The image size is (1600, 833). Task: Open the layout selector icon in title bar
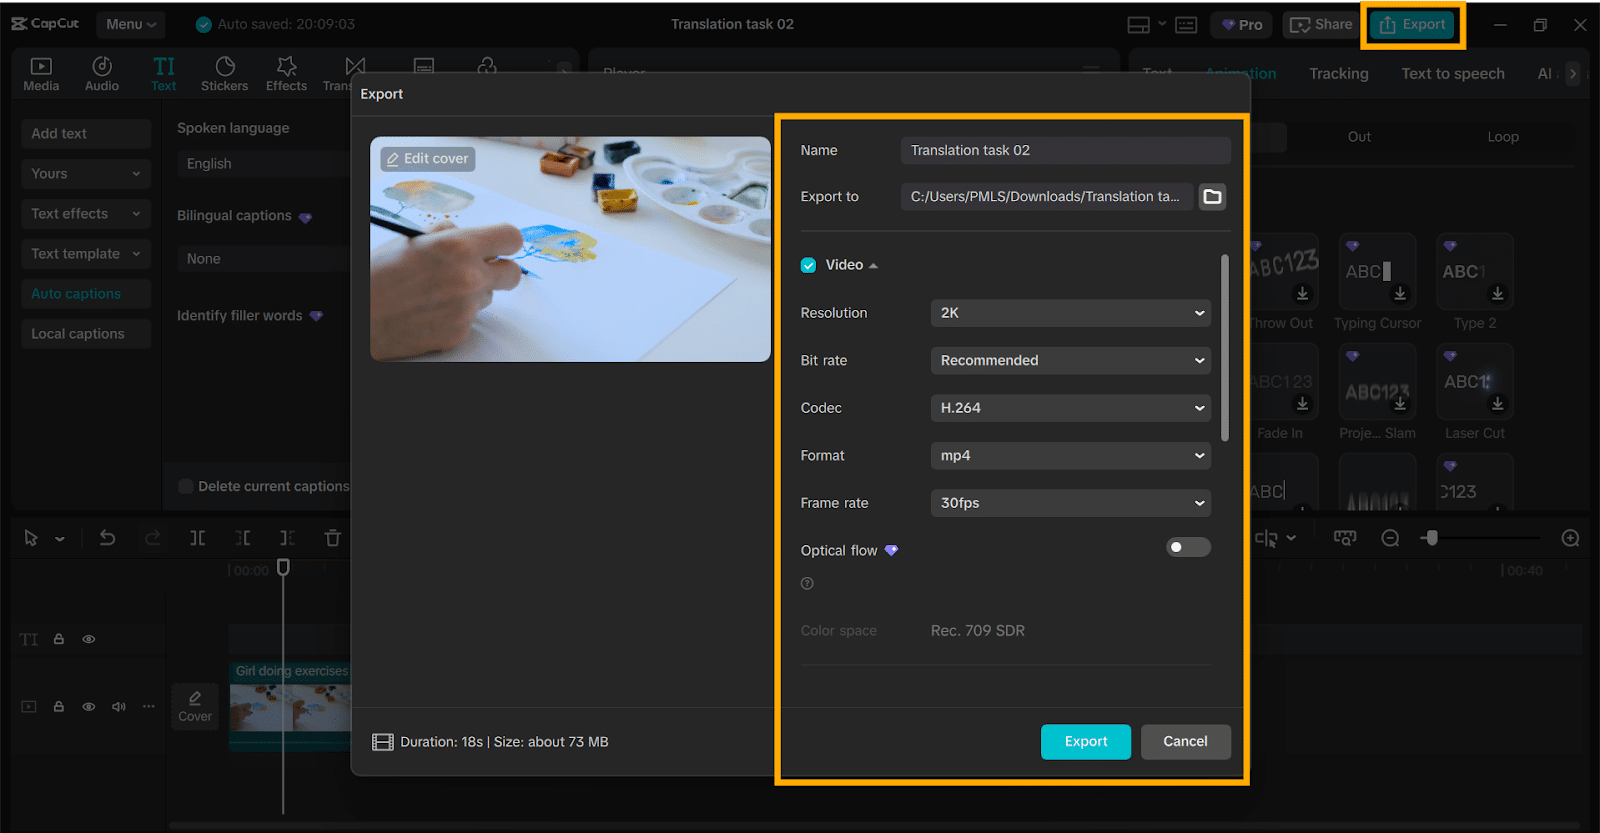1139,25
